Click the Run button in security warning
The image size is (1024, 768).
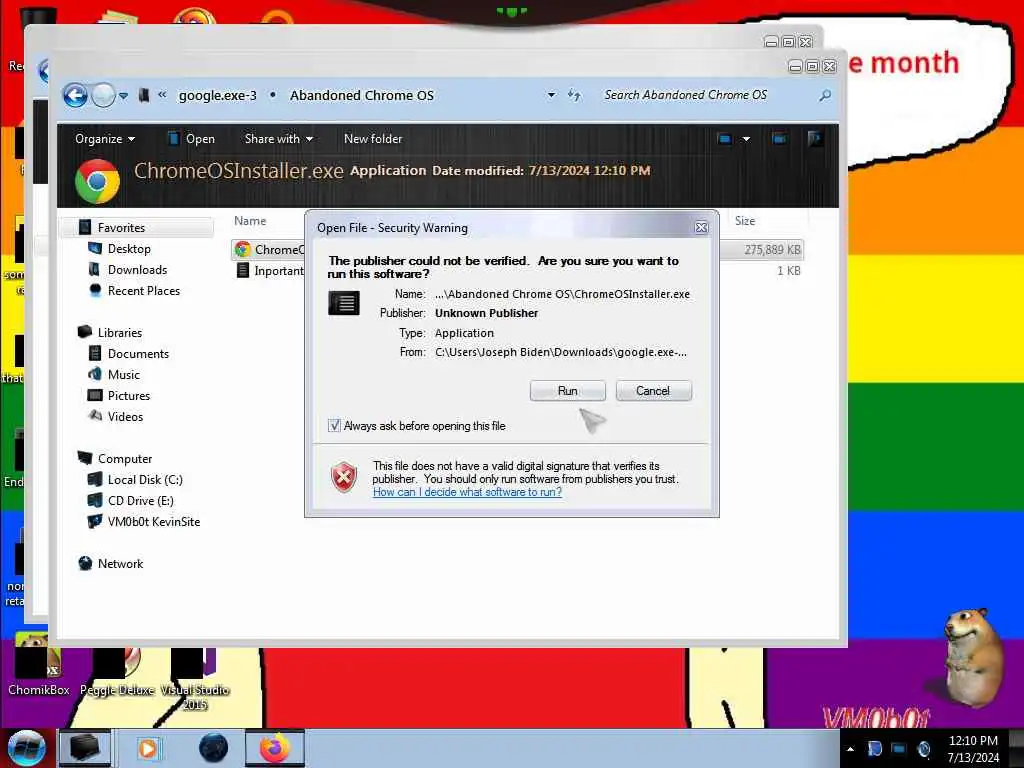[567, 391]
